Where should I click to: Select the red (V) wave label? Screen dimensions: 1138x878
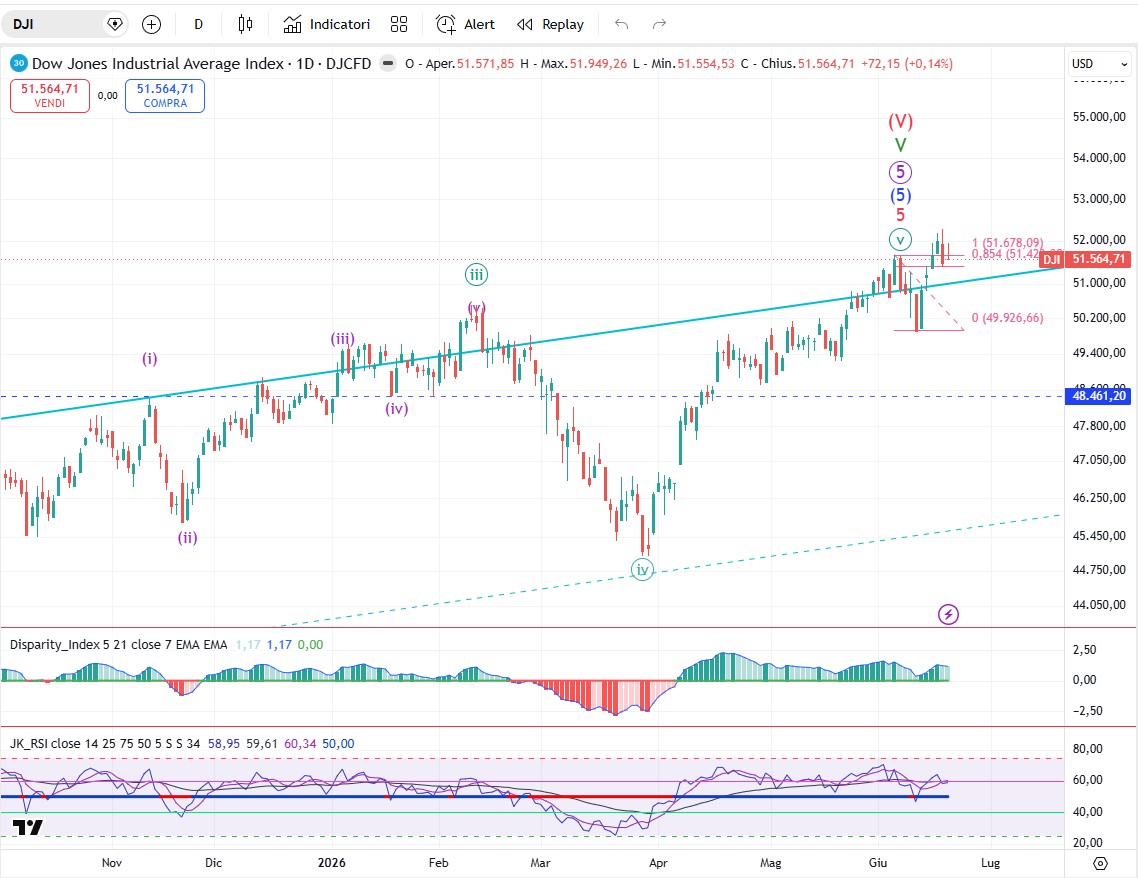pos(901,121)
